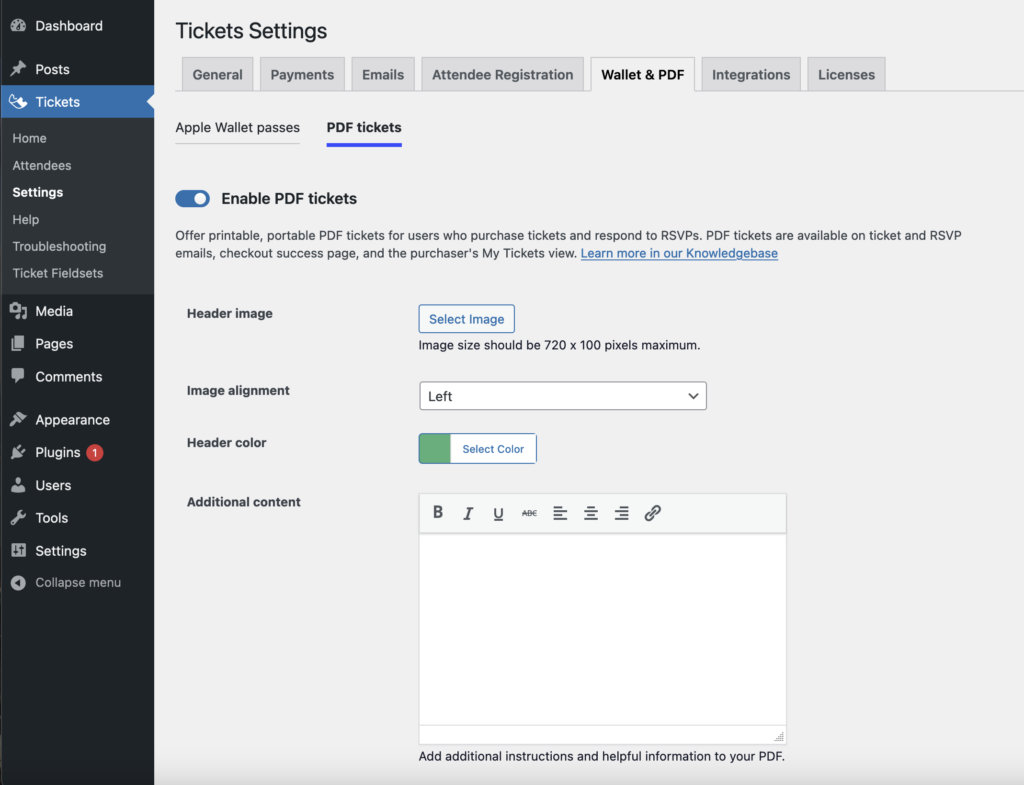
Task: Select the underline icon in the editor toolbar
Action: coord(498,513)
